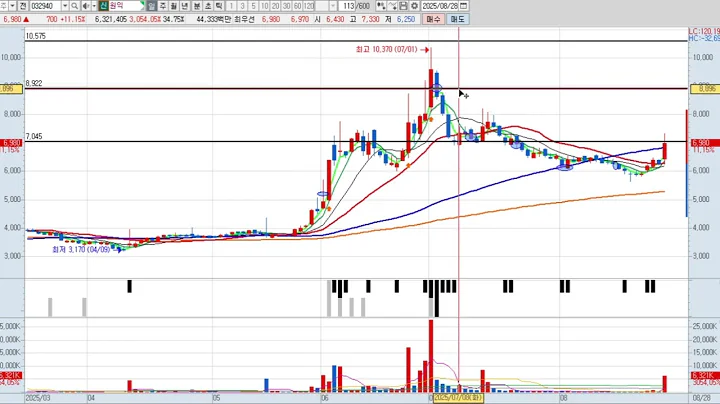The width and height of the screenshot is (720, 404).
Task: Click the high price 7,330 value
Action: coord(370,19)
